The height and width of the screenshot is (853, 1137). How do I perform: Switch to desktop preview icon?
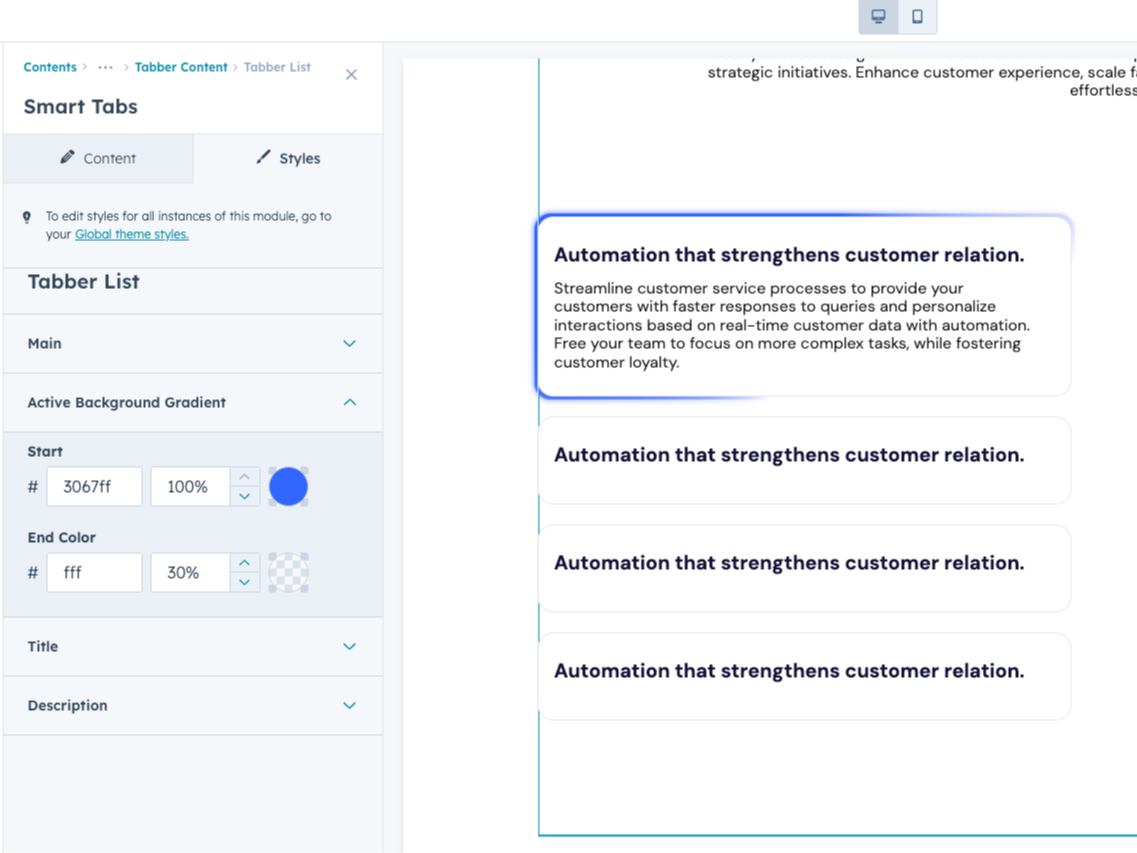(878, 17)
